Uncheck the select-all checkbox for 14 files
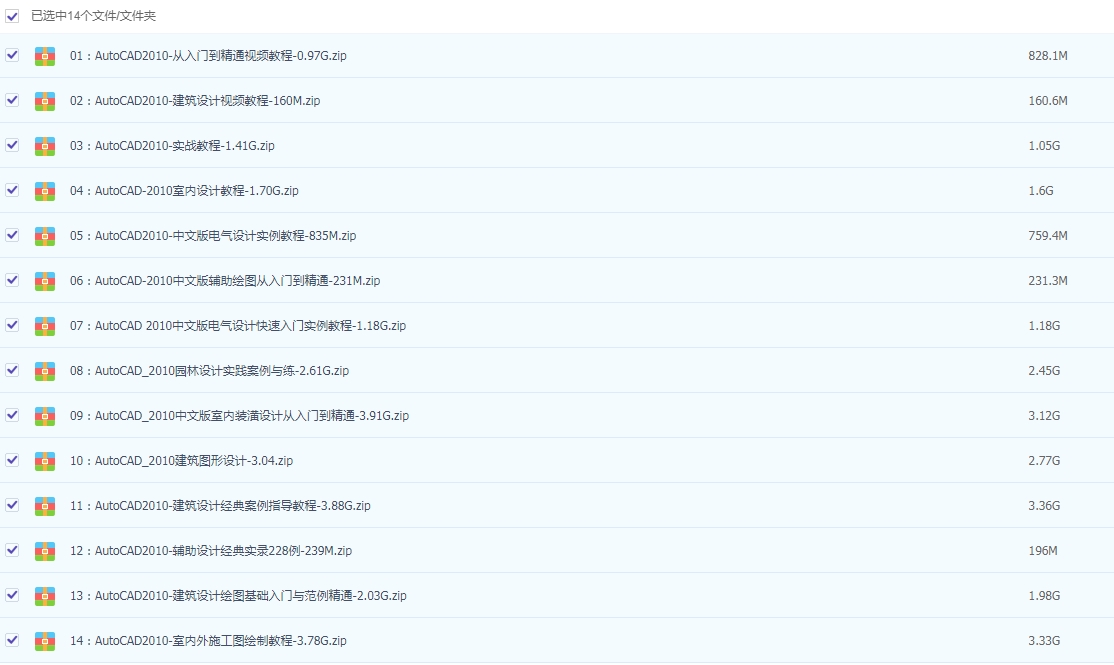This screenshot has height=665, width=1114. click(x=12, y=16)
